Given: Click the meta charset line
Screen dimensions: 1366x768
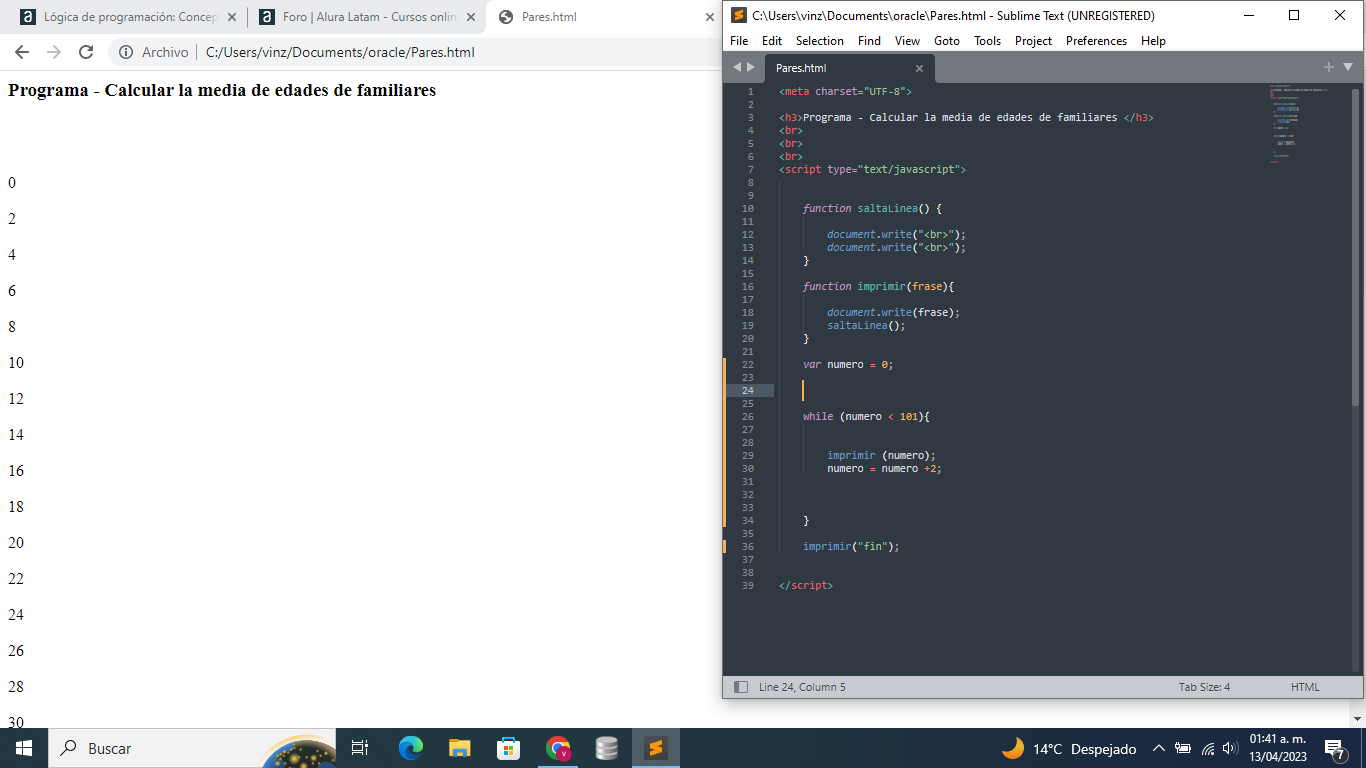Looking at the screenshot, I should [x=845, y=91].
